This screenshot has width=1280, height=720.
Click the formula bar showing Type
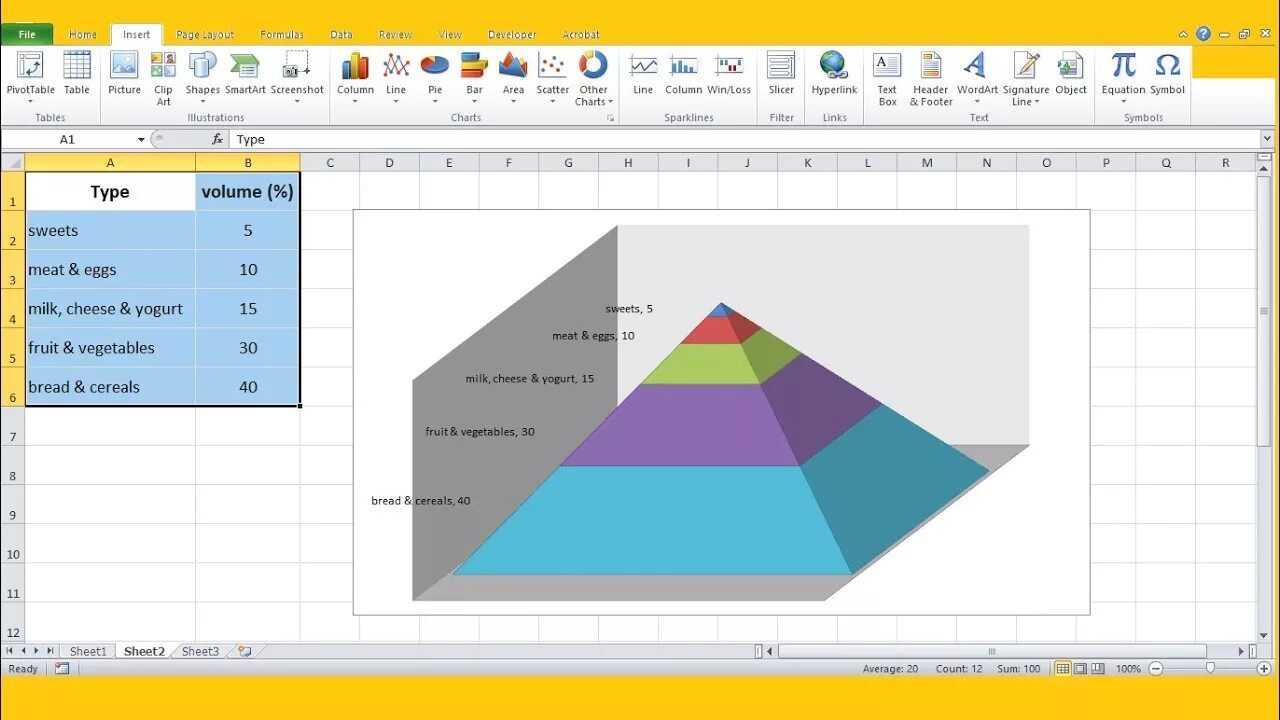click(x=745, y=139)
